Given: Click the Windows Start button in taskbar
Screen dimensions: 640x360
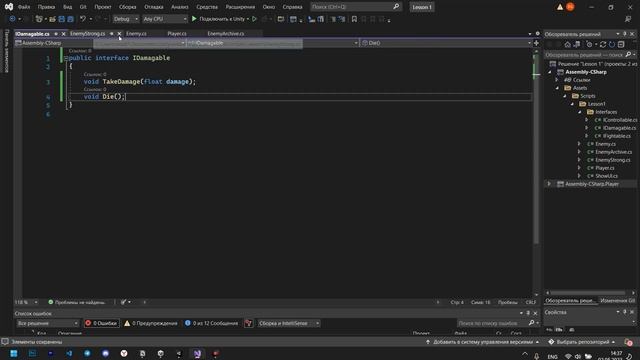Looking at the screenshot, I should point(14,353).
